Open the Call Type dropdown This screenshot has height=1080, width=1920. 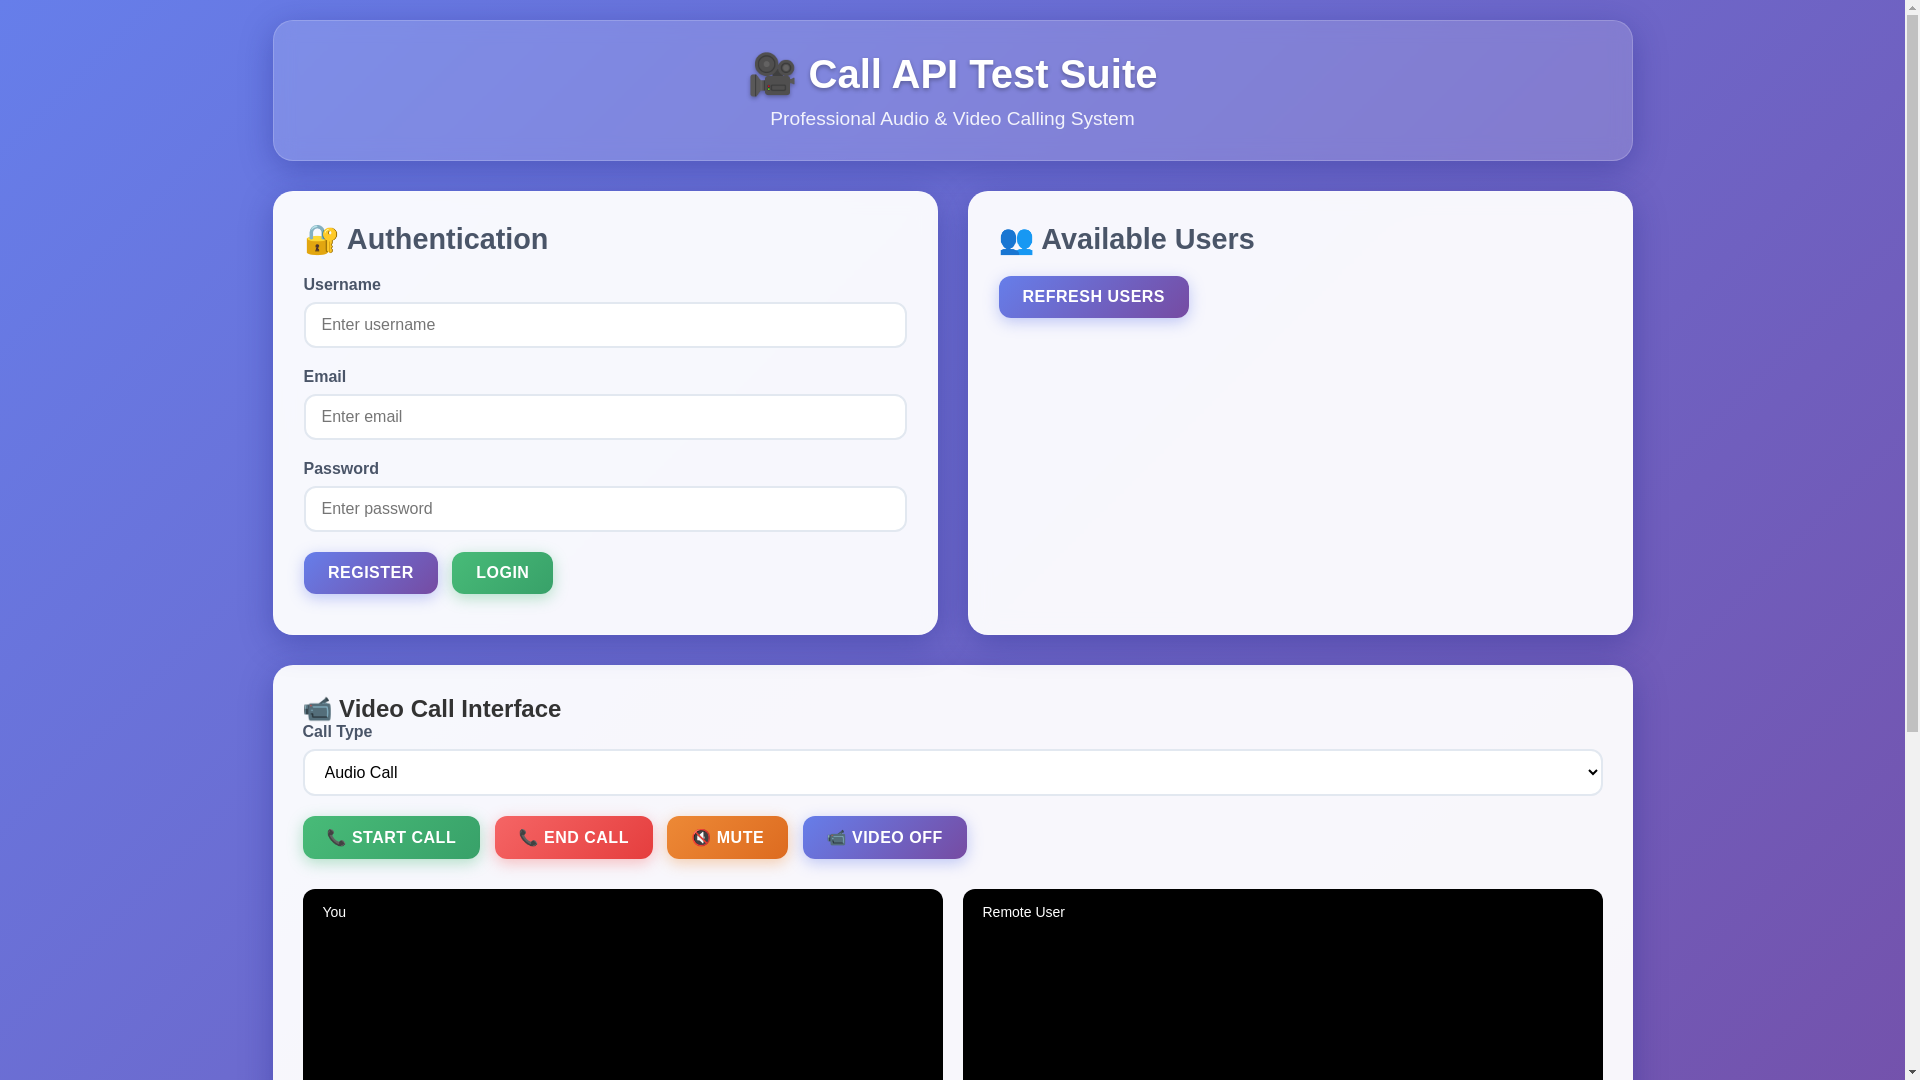[952, 772]
